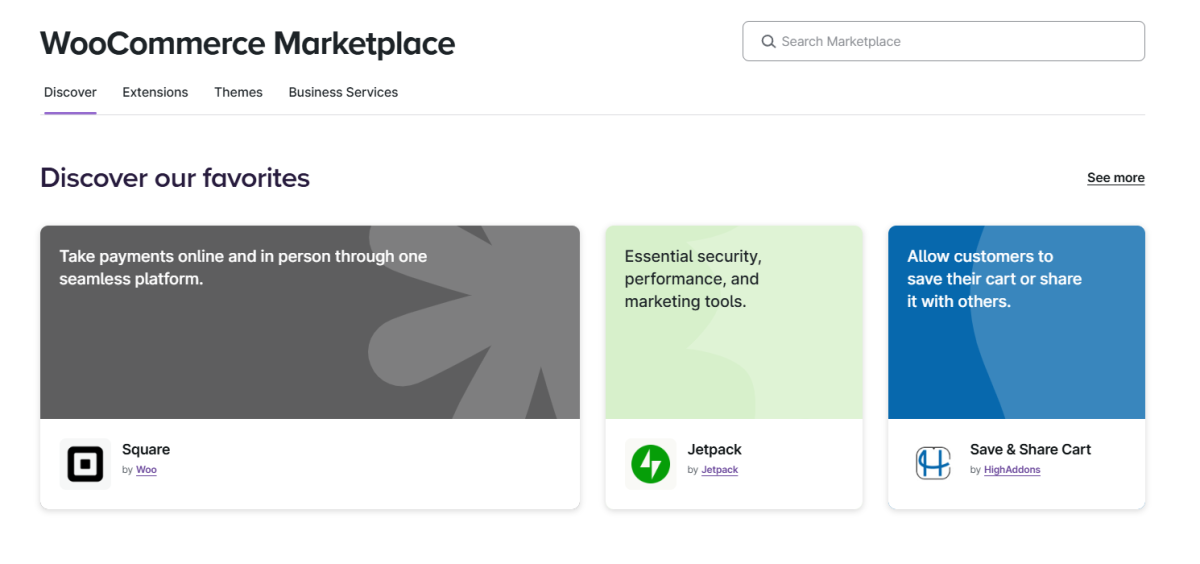
Task: Open the Square gray banner image
Action: point(310,322)
